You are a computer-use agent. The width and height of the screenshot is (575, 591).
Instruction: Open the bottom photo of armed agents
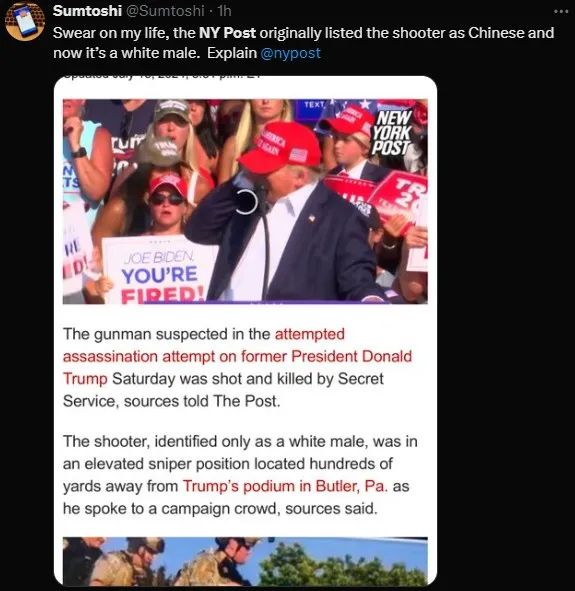click(x=245, y=561)
